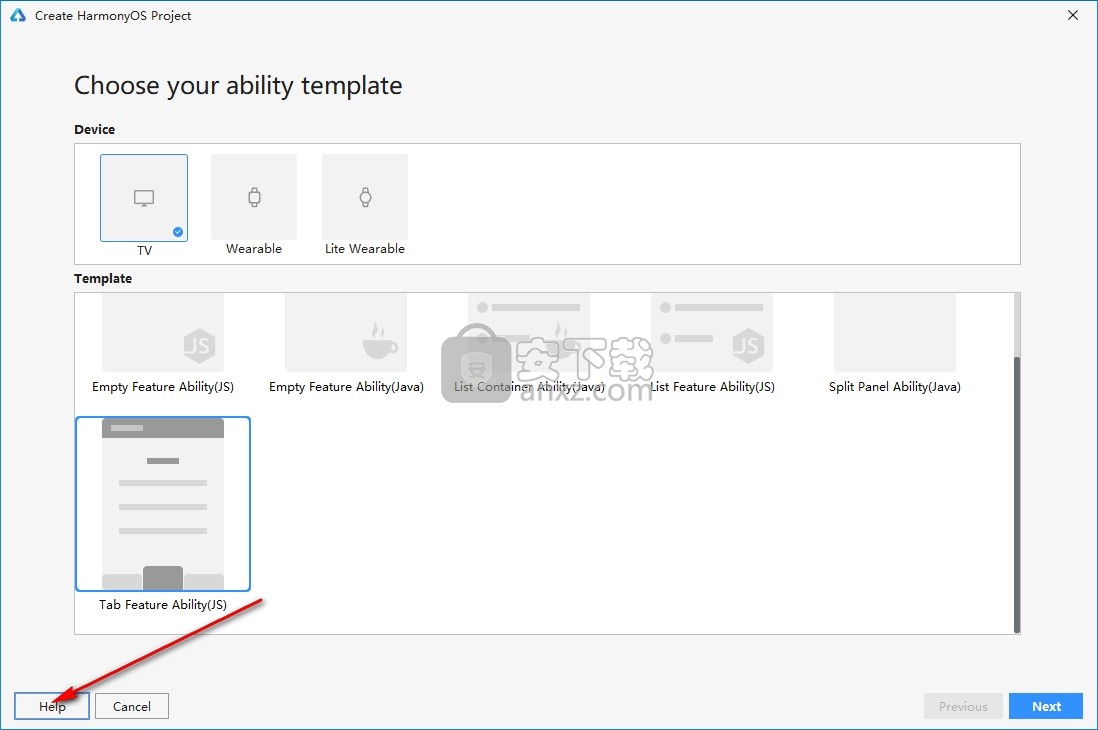Click the template list vertical scrollbar

click(x=1017, y=494)
